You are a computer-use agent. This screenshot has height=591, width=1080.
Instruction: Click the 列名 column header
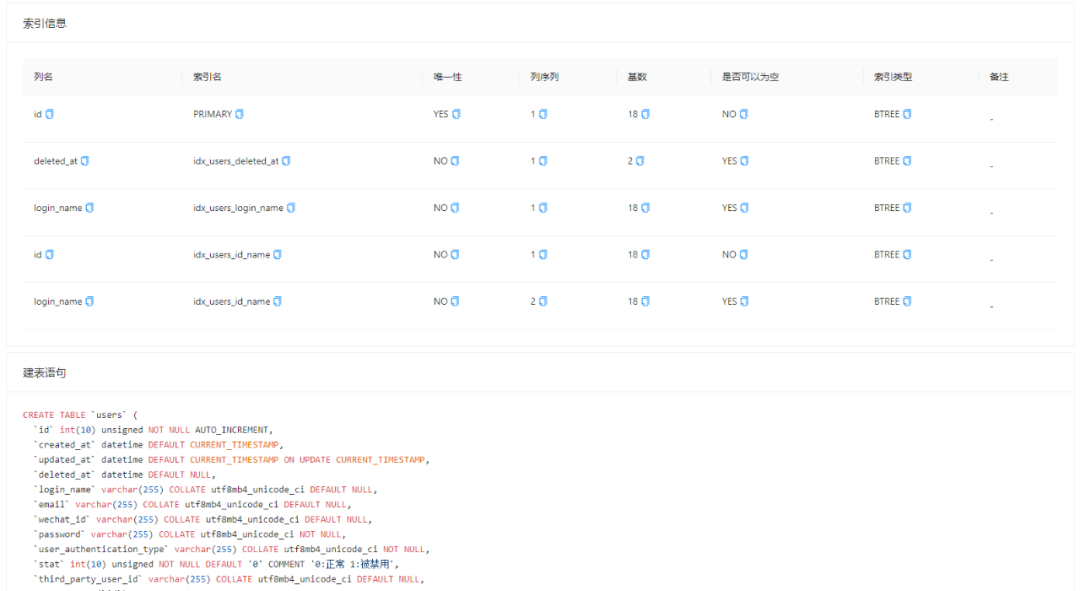point(43,77)
